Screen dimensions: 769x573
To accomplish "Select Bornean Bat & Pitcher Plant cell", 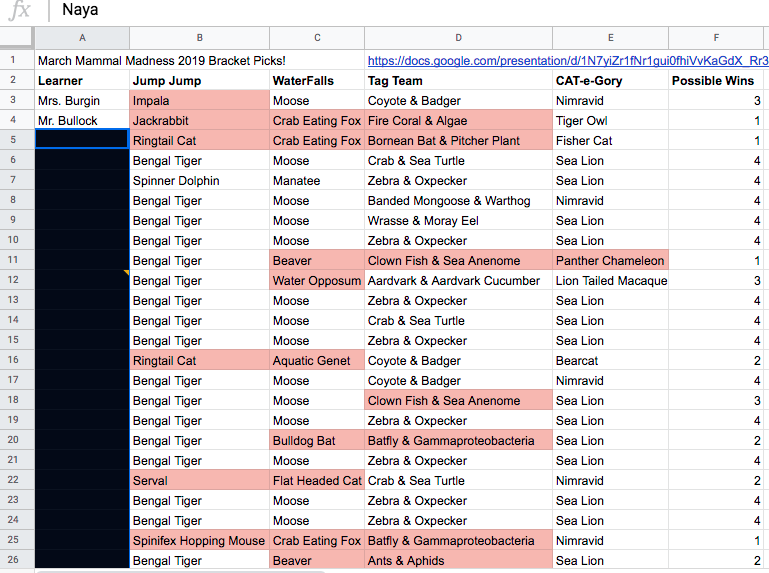I will click(x=459, y=141).
